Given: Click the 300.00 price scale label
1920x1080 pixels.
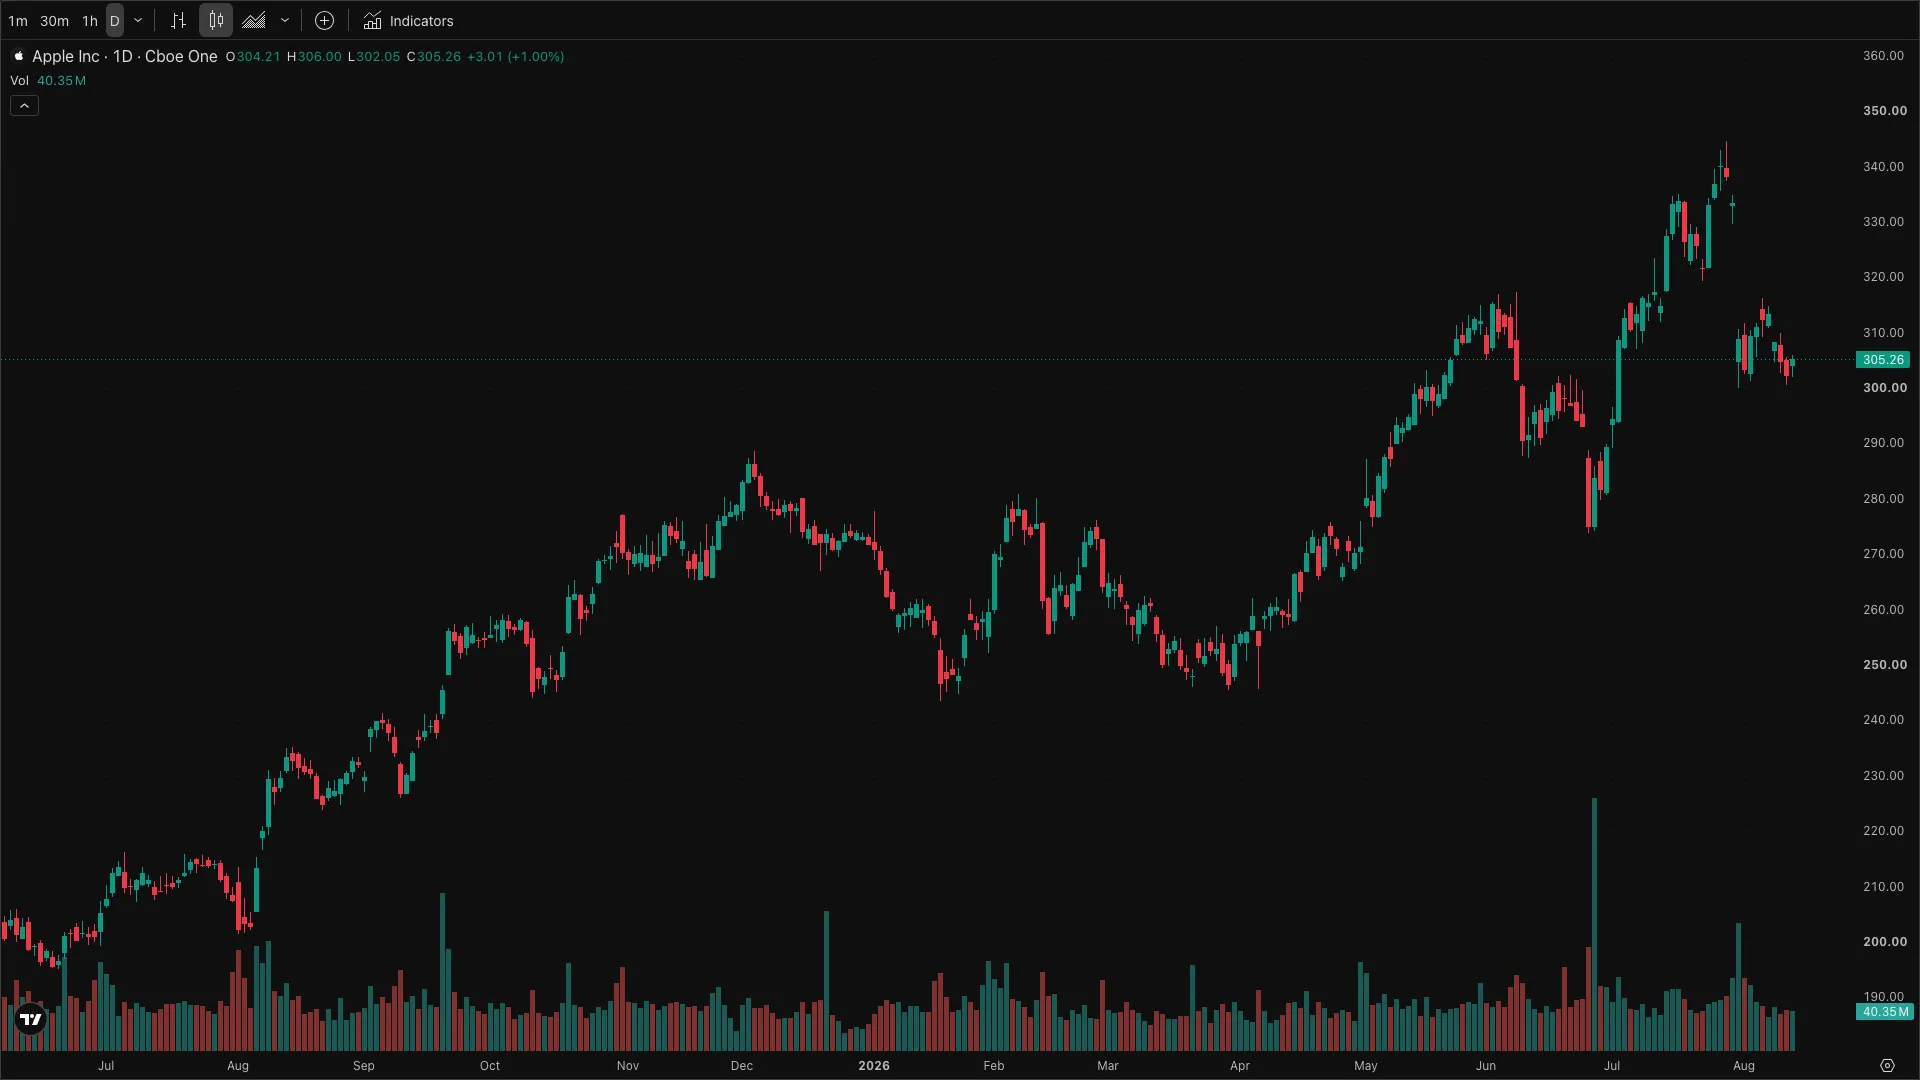Looking at the screenshot, I should (1884, 388).
